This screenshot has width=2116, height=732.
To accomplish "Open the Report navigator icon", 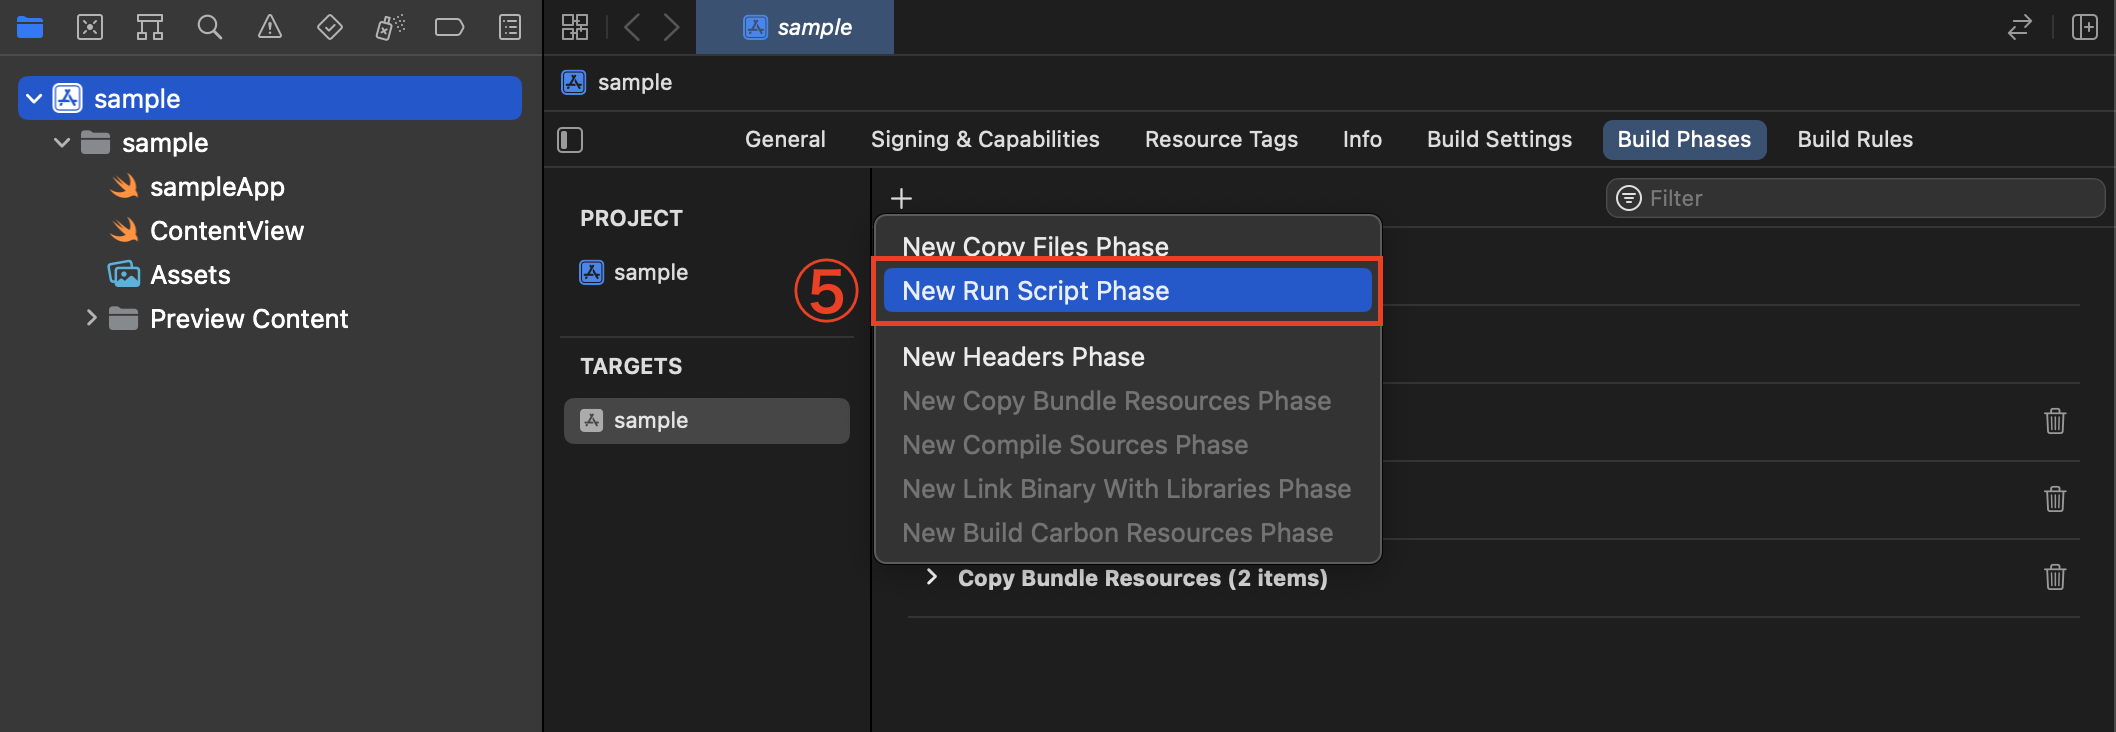I will (510, 27).
